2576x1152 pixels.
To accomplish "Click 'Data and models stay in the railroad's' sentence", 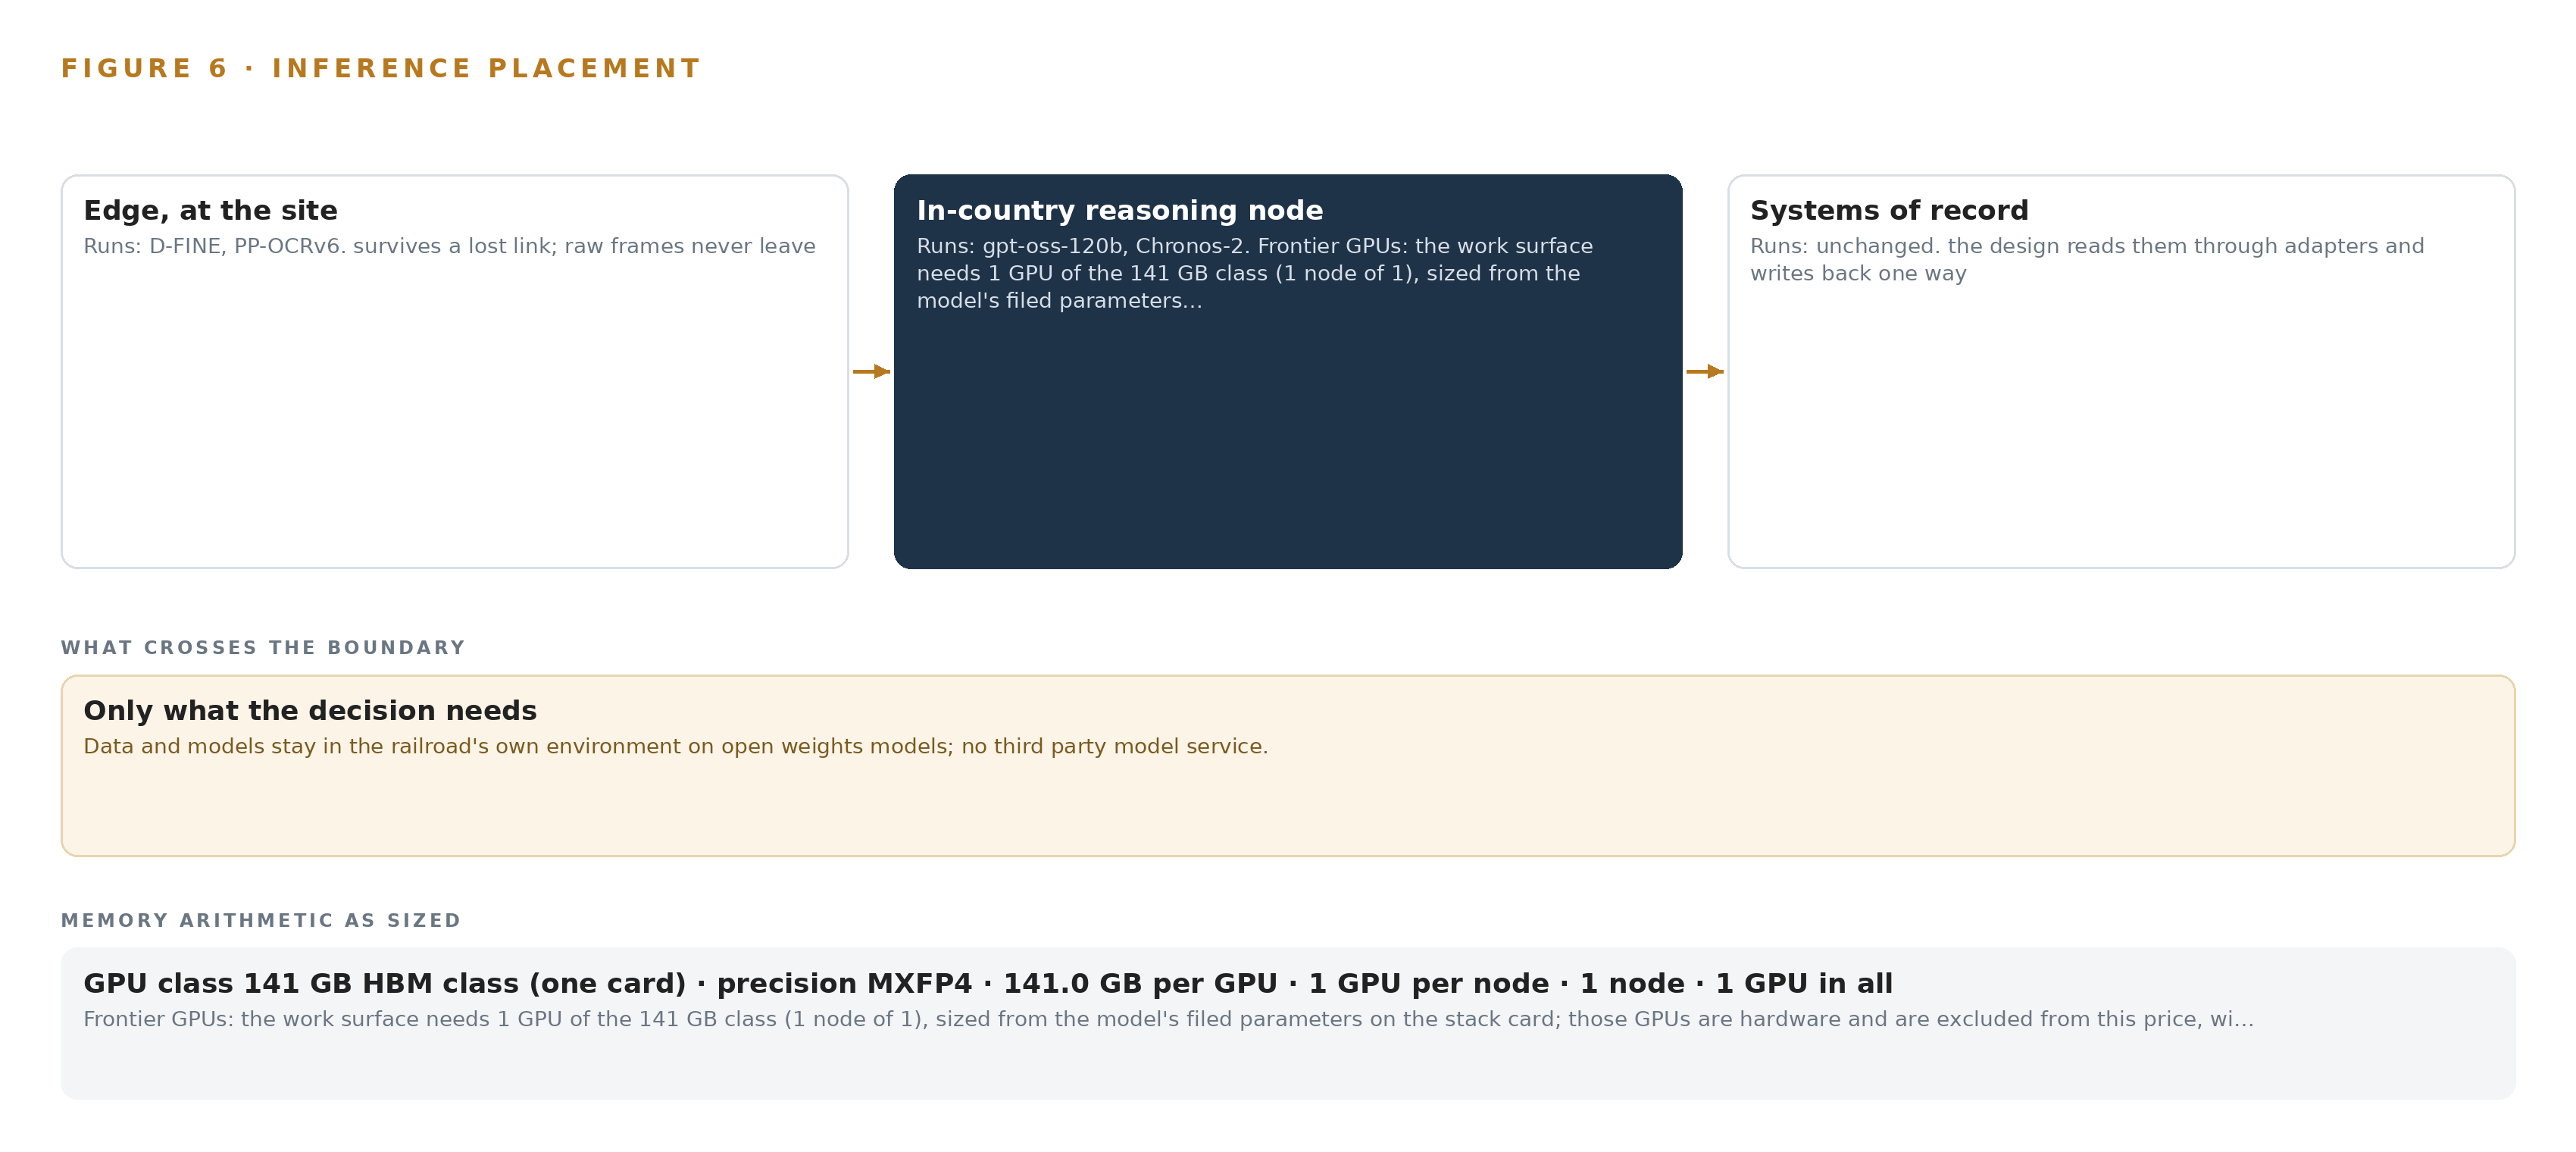I will click(675, 746).
